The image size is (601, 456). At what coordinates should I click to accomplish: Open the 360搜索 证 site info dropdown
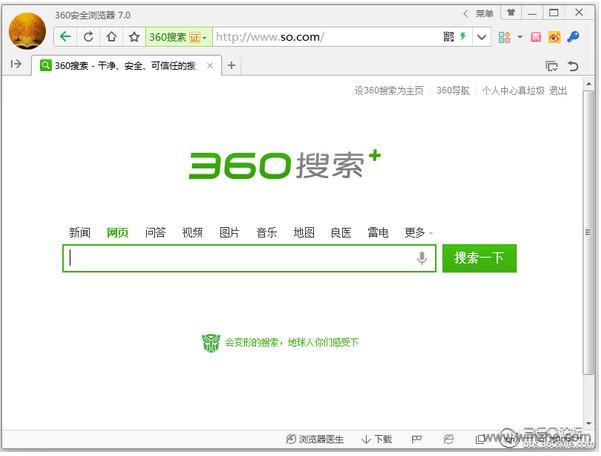coord(178,37)
